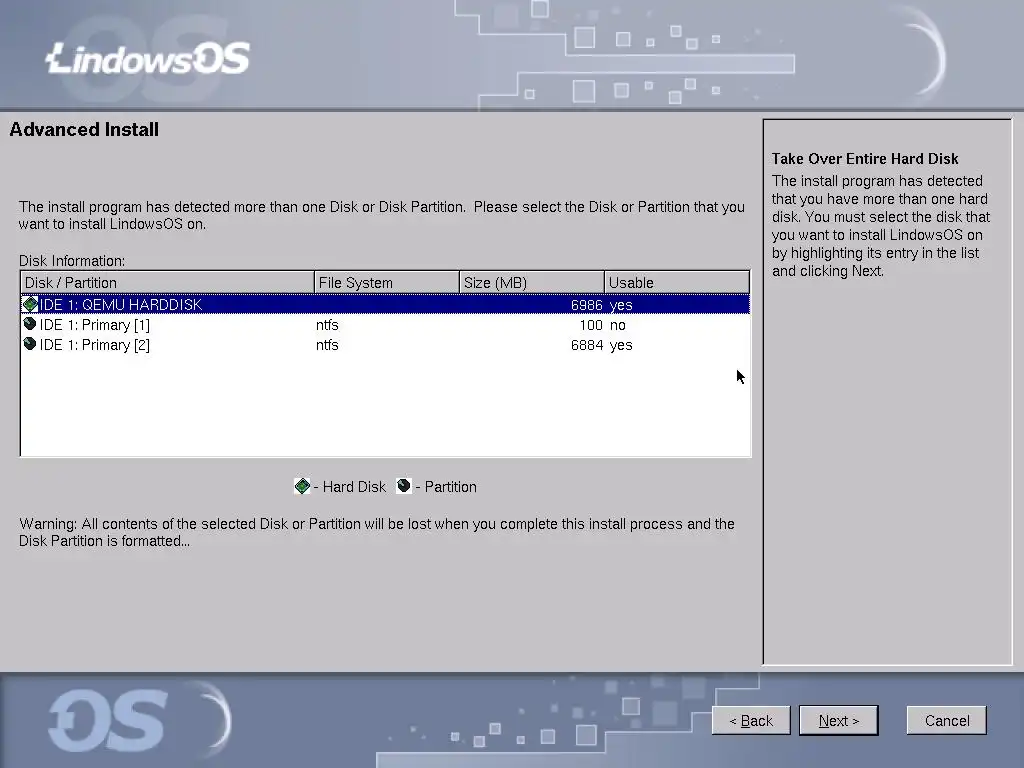
Task: Click ntfs in the Primary [1] row
Action: coord(327,325)
